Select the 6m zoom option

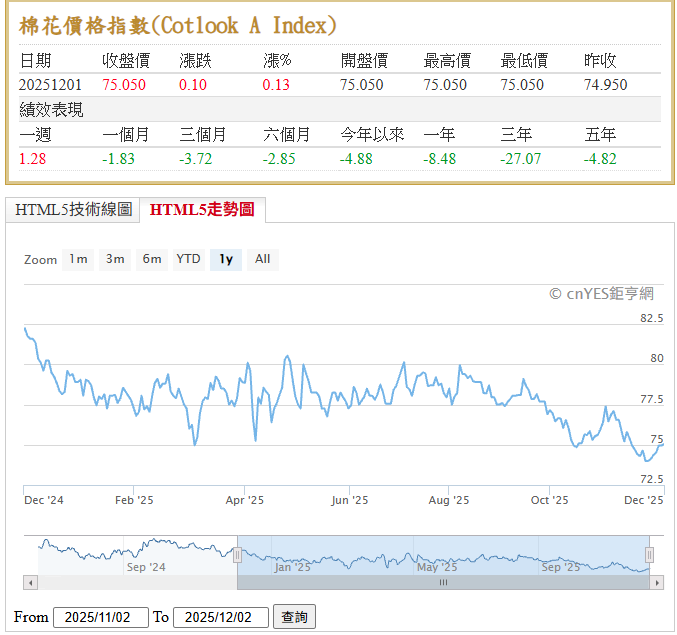(x=152, y=259)
